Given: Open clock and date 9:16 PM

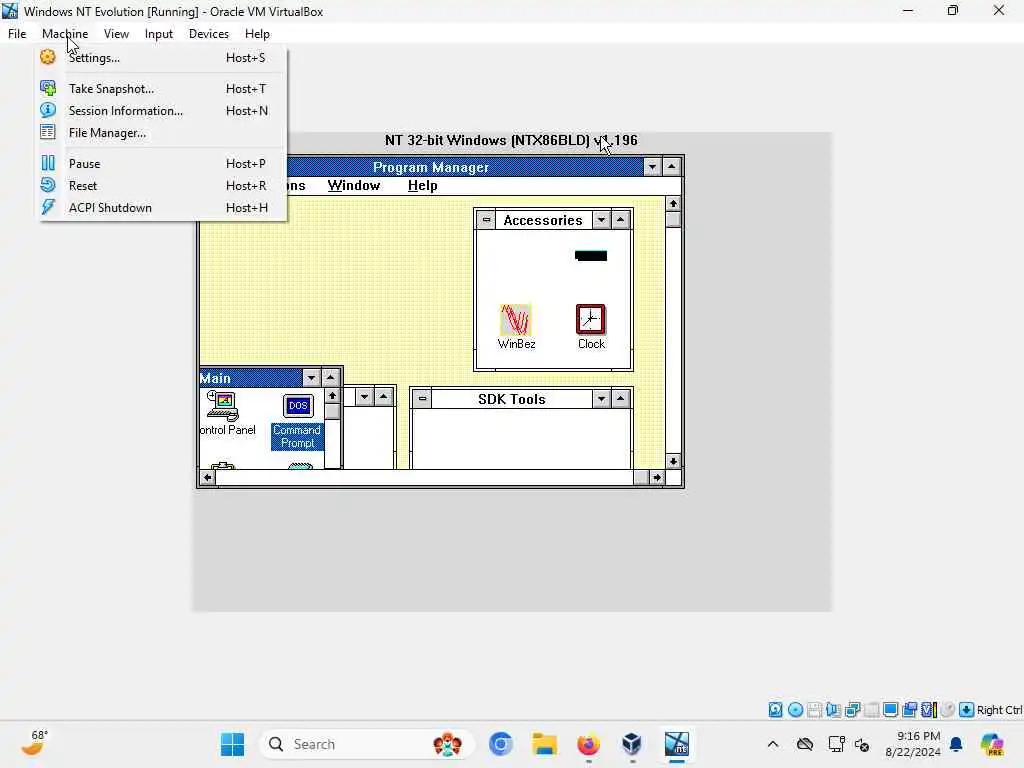Looking at the screenshot, I should tap(913, 744).
